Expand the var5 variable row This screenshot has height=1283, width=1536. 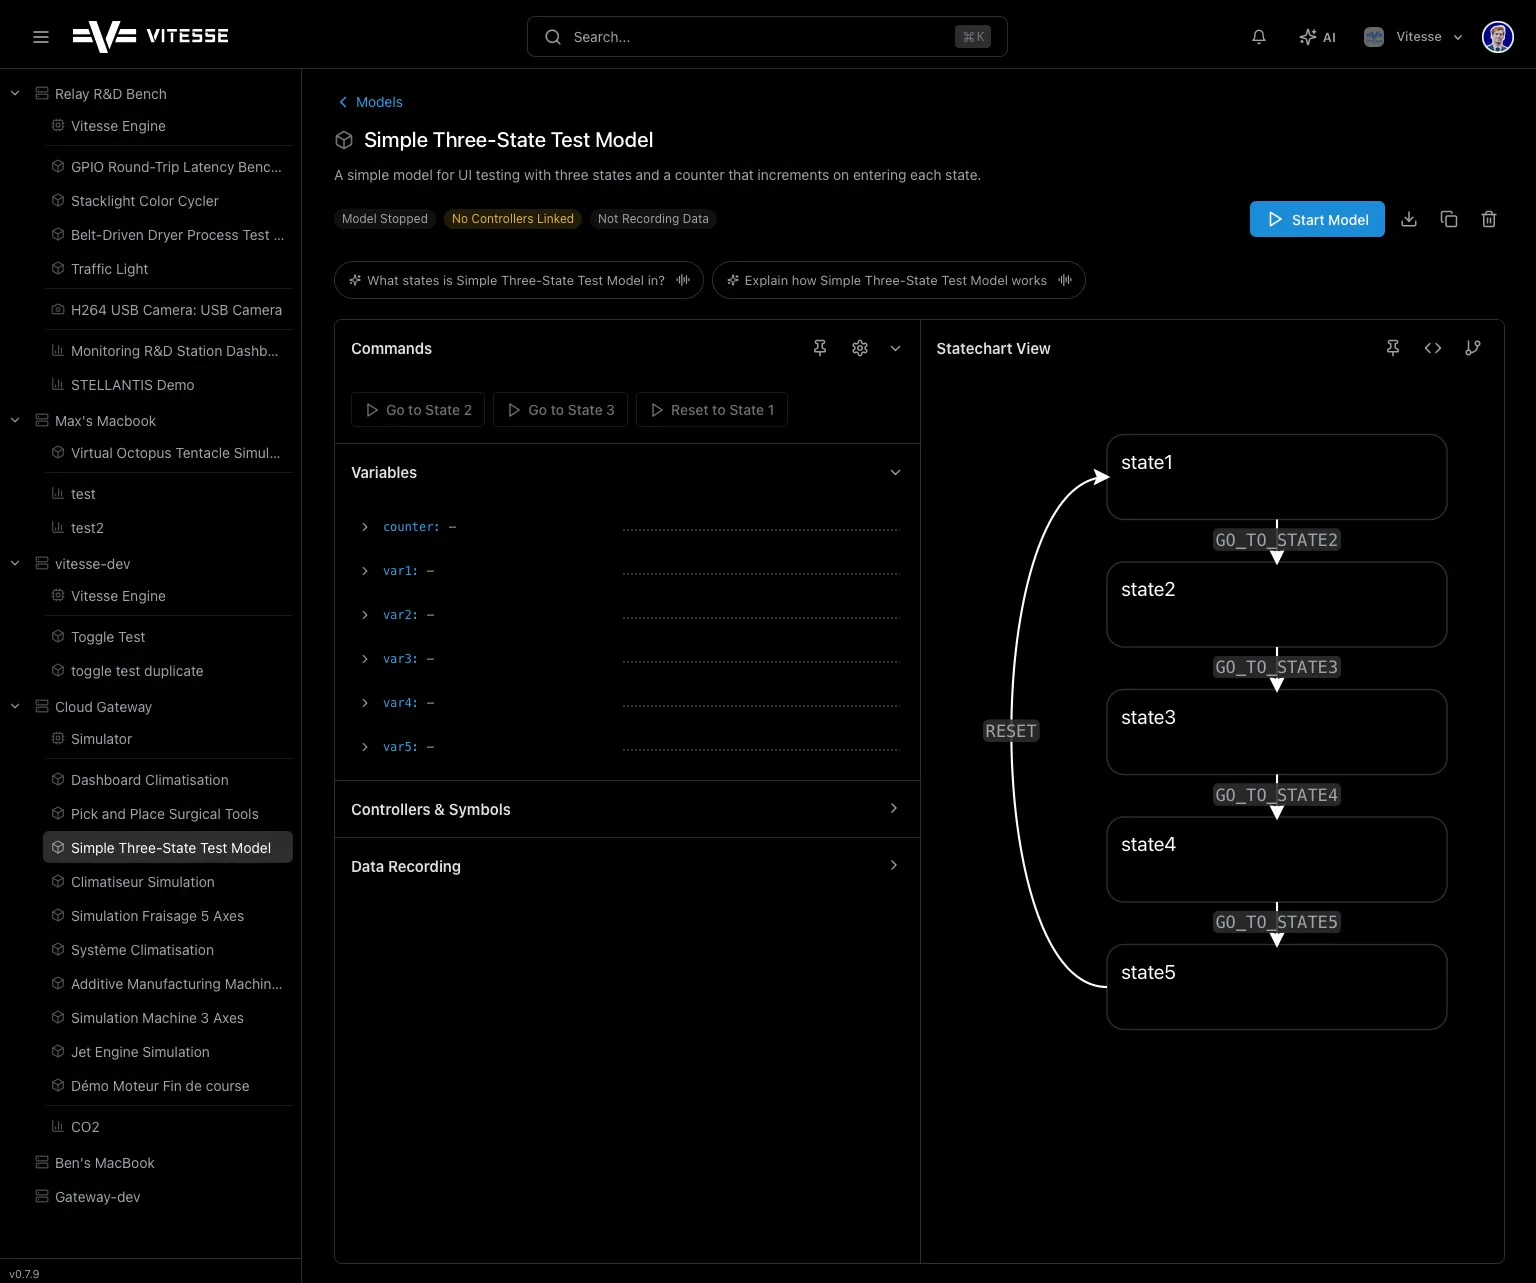[365, 747]
